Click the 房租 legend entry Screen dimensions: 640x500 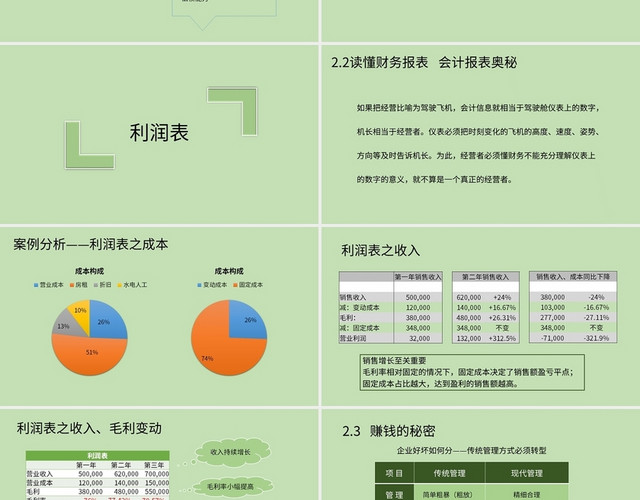pyautogui.click(x=78, y=285)
